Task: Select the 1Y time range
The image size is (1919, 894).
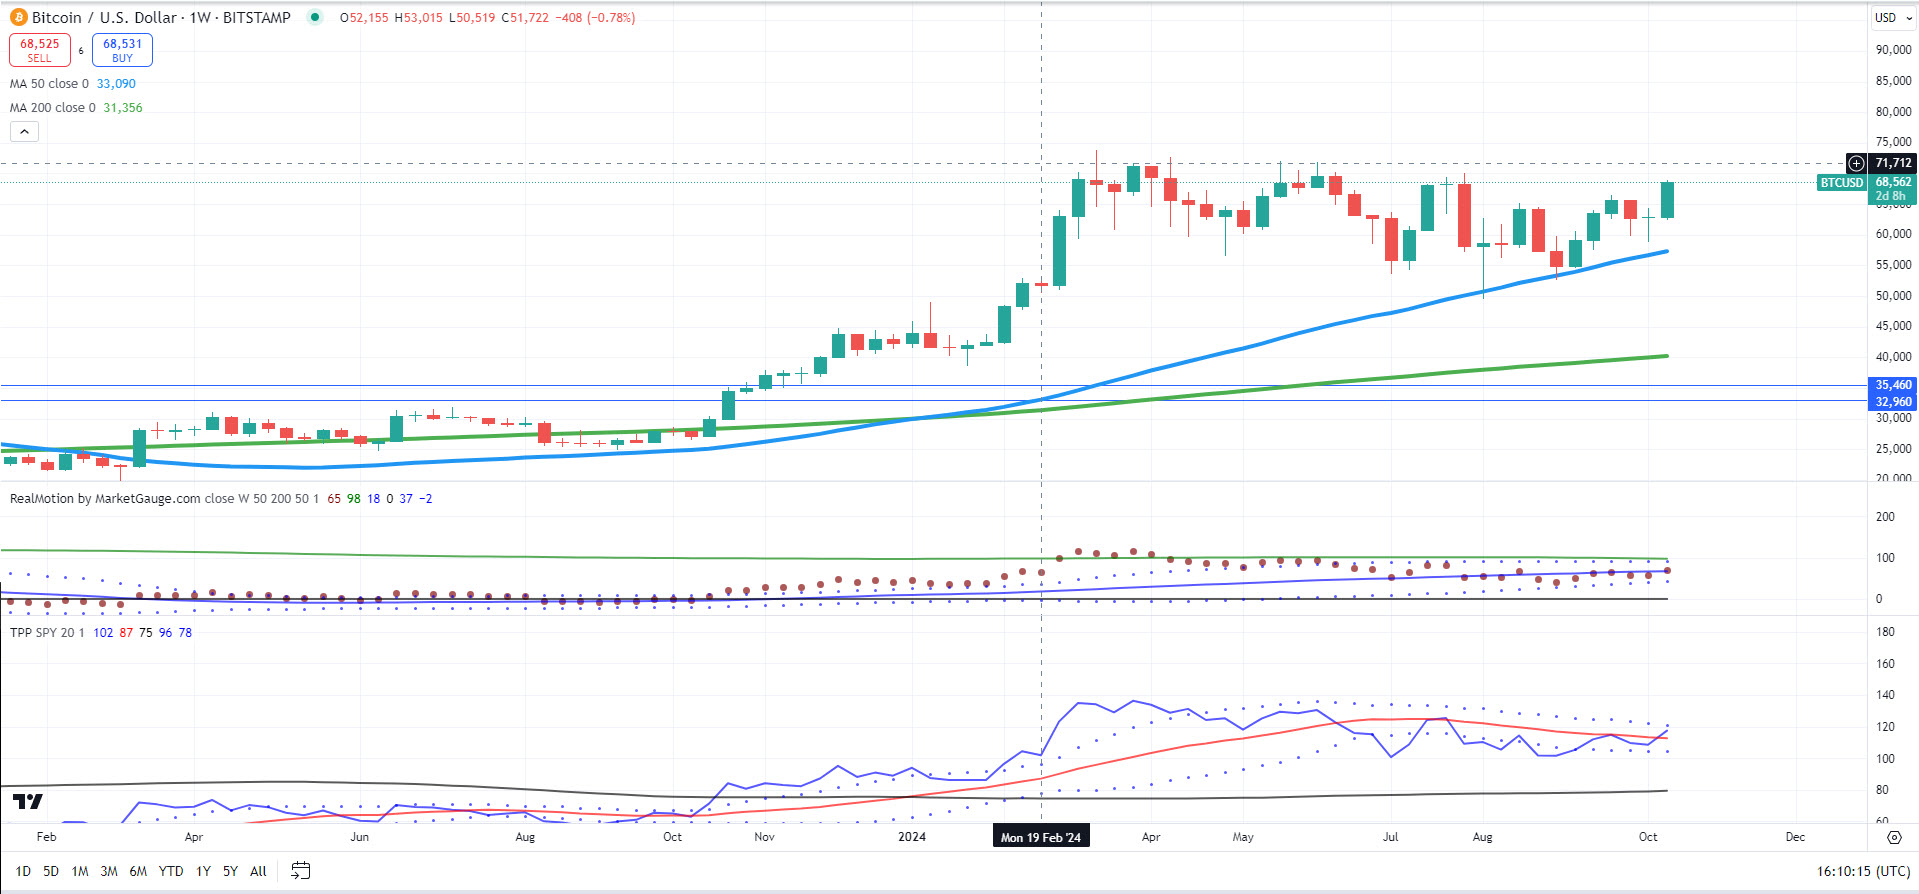Action: click(x=203, y=871)
